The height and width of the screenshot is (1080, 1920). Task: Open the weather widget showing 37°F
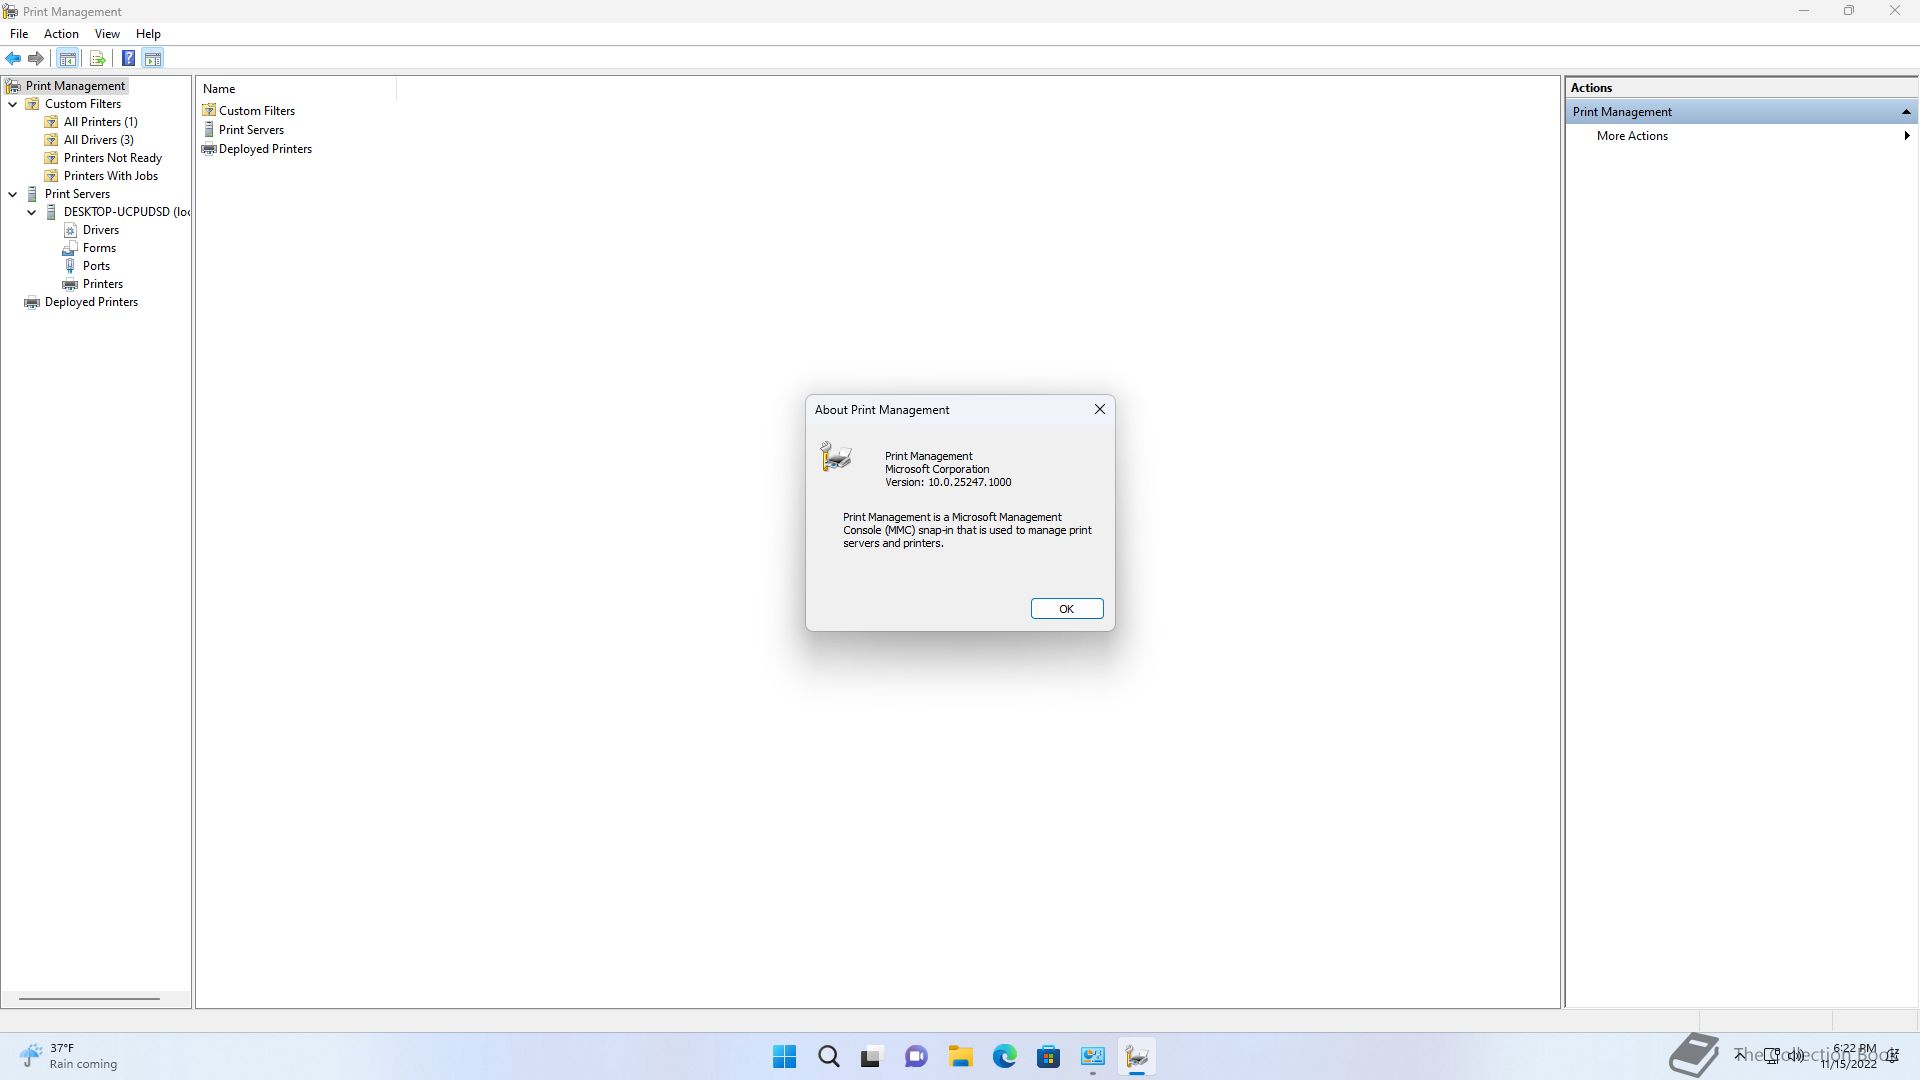click(68, 1056)
